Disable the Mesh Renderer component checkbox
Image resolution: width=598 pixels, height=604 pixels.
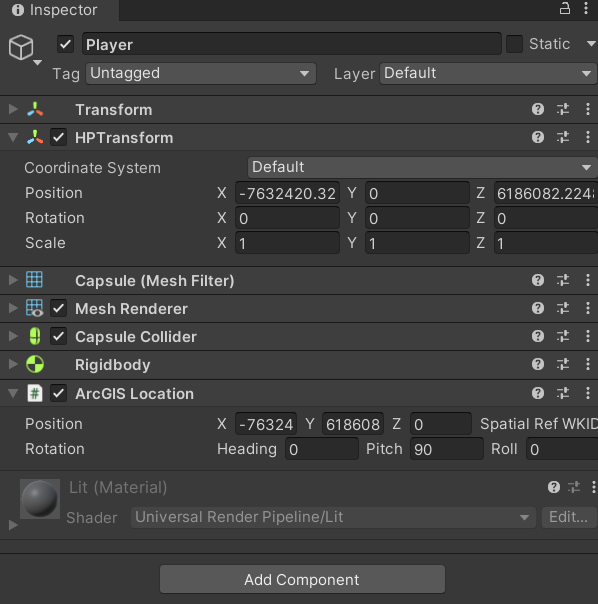tap(59, 308)
